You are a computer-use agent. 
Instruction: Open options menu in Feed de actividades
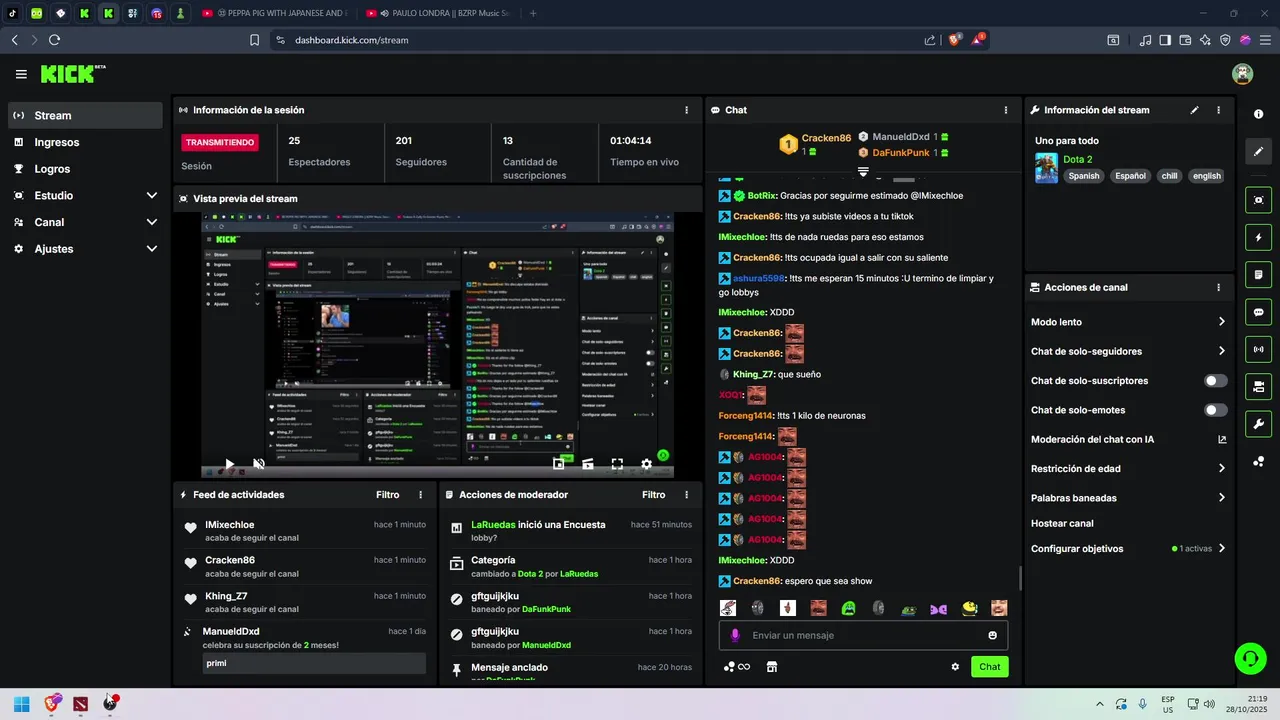(420, 495)
